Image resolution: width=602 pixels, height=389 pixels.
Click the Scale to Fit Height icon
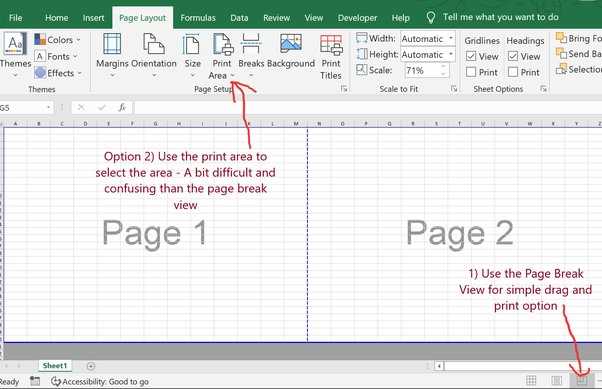(x=361, y=54)
